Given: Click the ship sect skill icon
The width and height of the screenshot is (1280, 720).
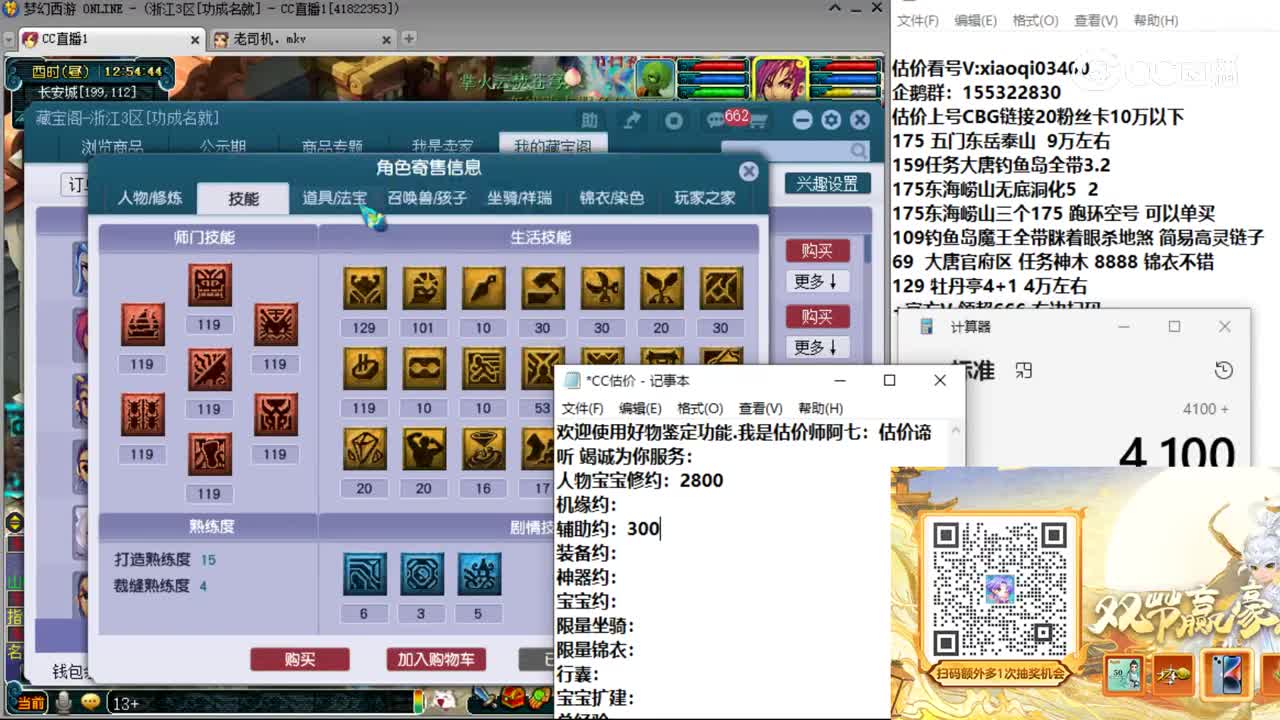Looking at the screenshot, I should point(142,324).
